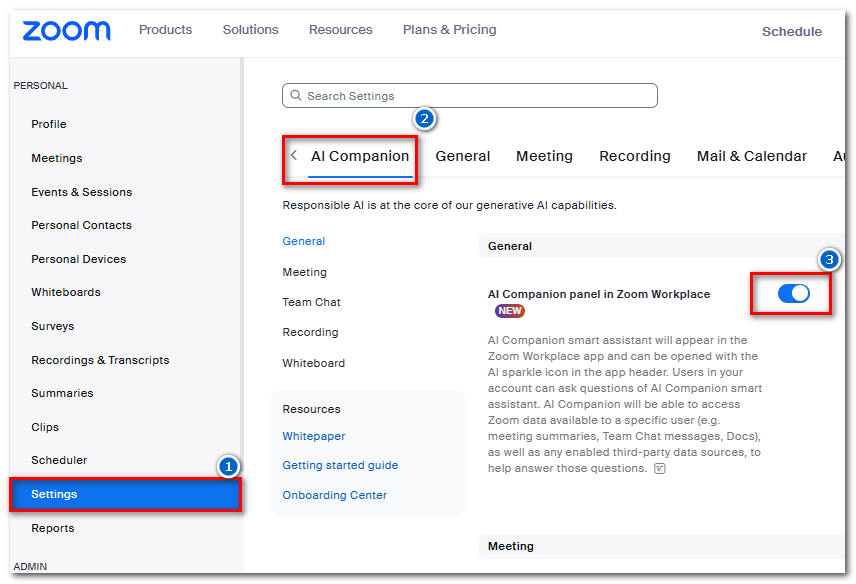The height and width of the screenshot is (584, 856).
Task: Open Events & Sessions in sidebar
Action: 81,192
